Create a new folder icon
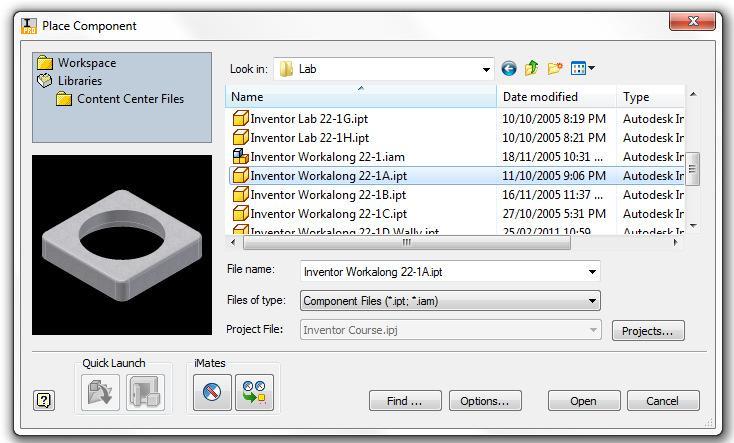The width and height of the screenshot is (734, 443). tap(555, 69)
